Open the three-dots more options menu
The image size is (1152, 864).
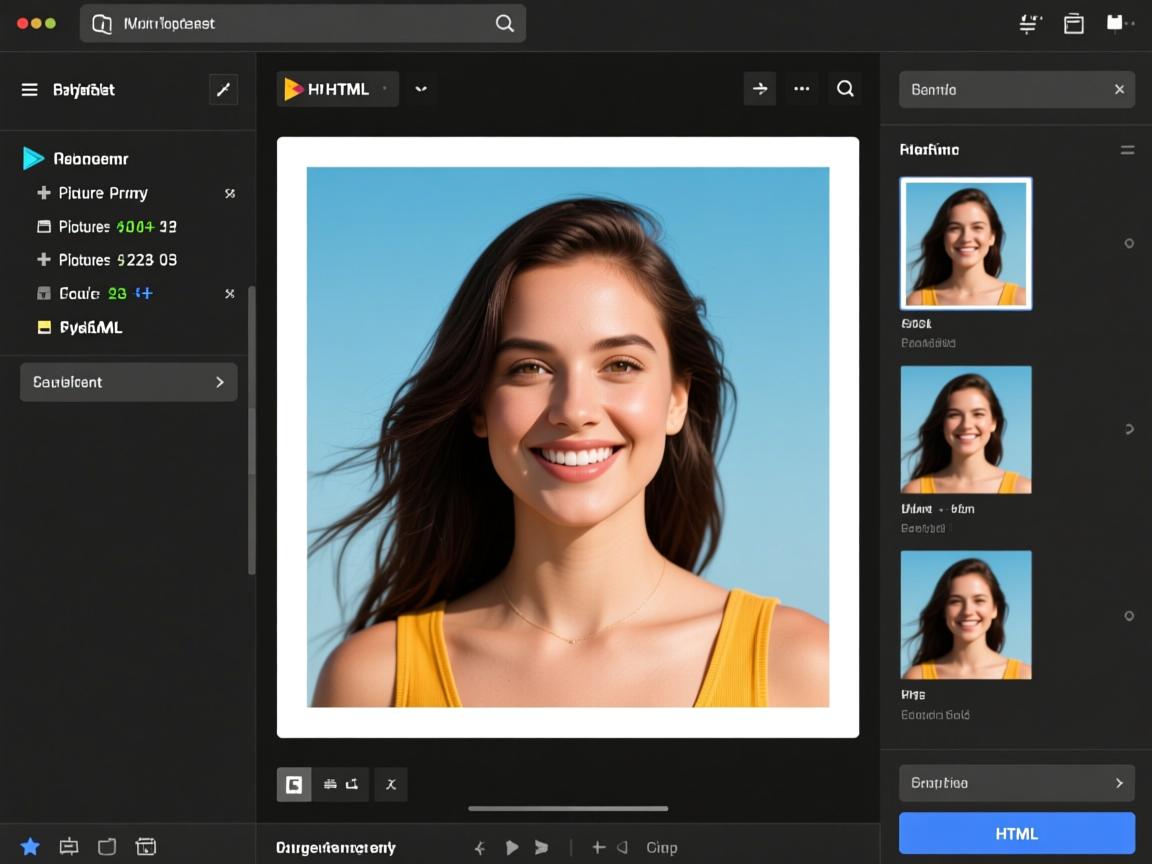coord(801,89)
